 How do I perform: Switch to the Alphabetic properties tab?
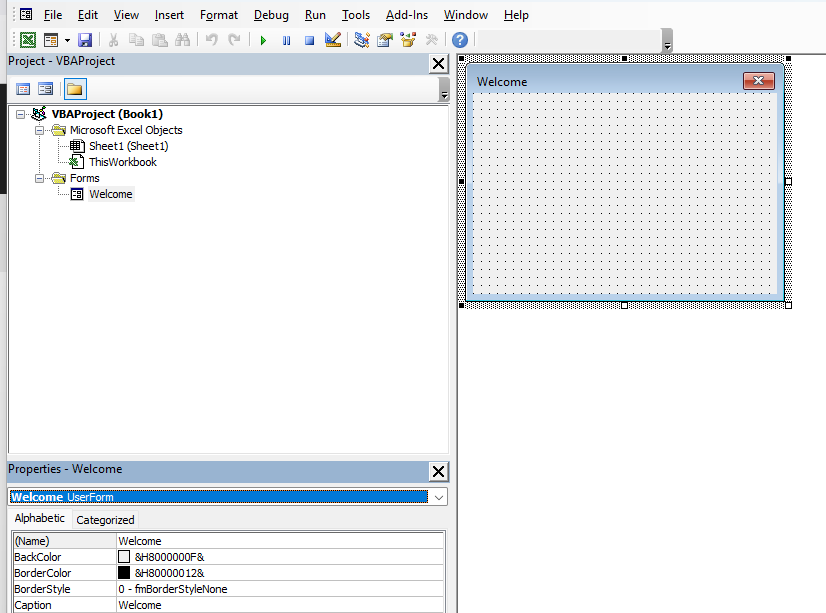coord(39,518)
